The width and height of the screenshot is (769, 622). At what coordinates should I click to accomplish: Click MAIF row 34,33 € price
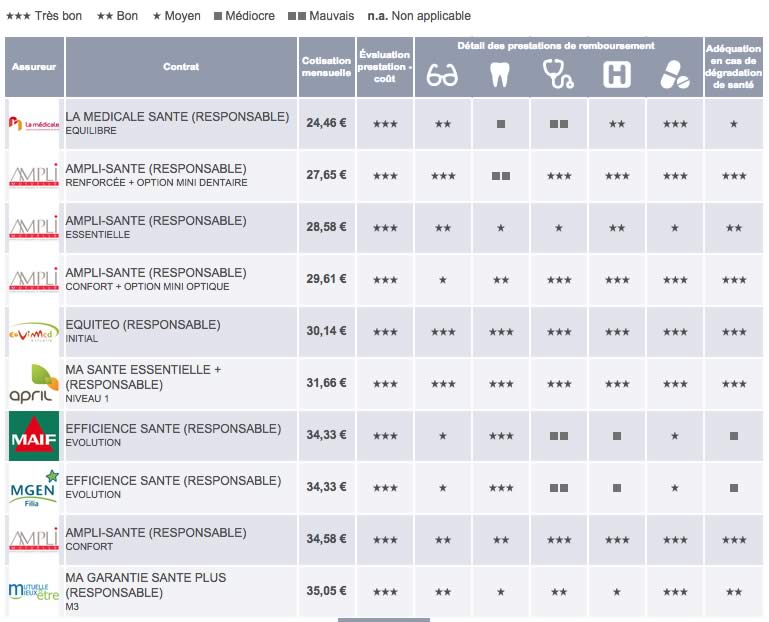(x=326, y=435)
